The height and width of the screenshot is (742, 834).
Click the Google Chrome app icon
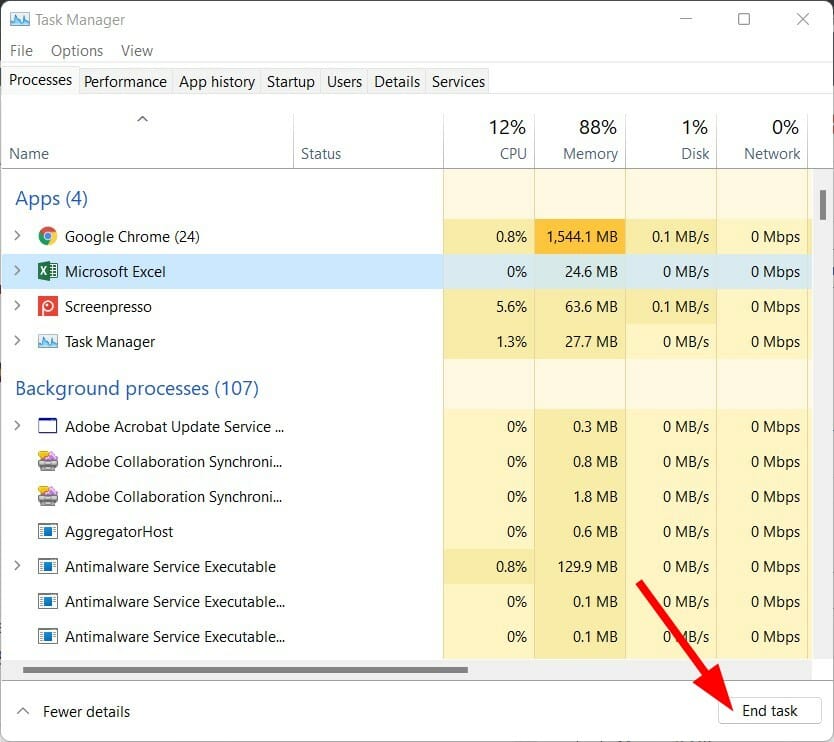pyautogui.click(x=48, y=236)
